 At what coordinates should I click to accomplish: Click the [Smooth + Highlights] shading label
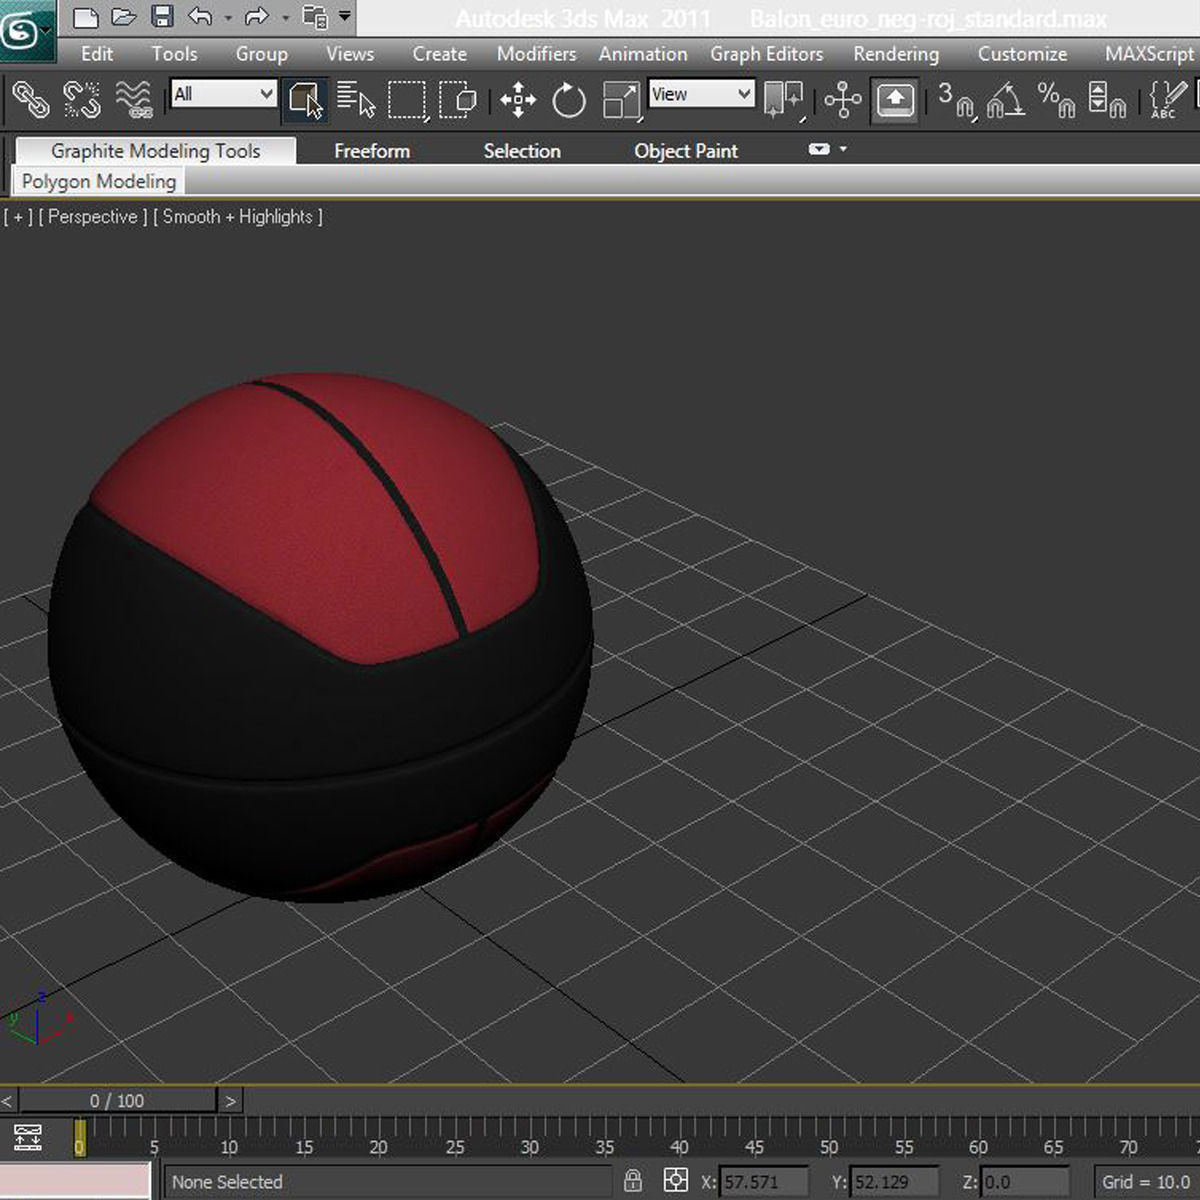(238, 216)
